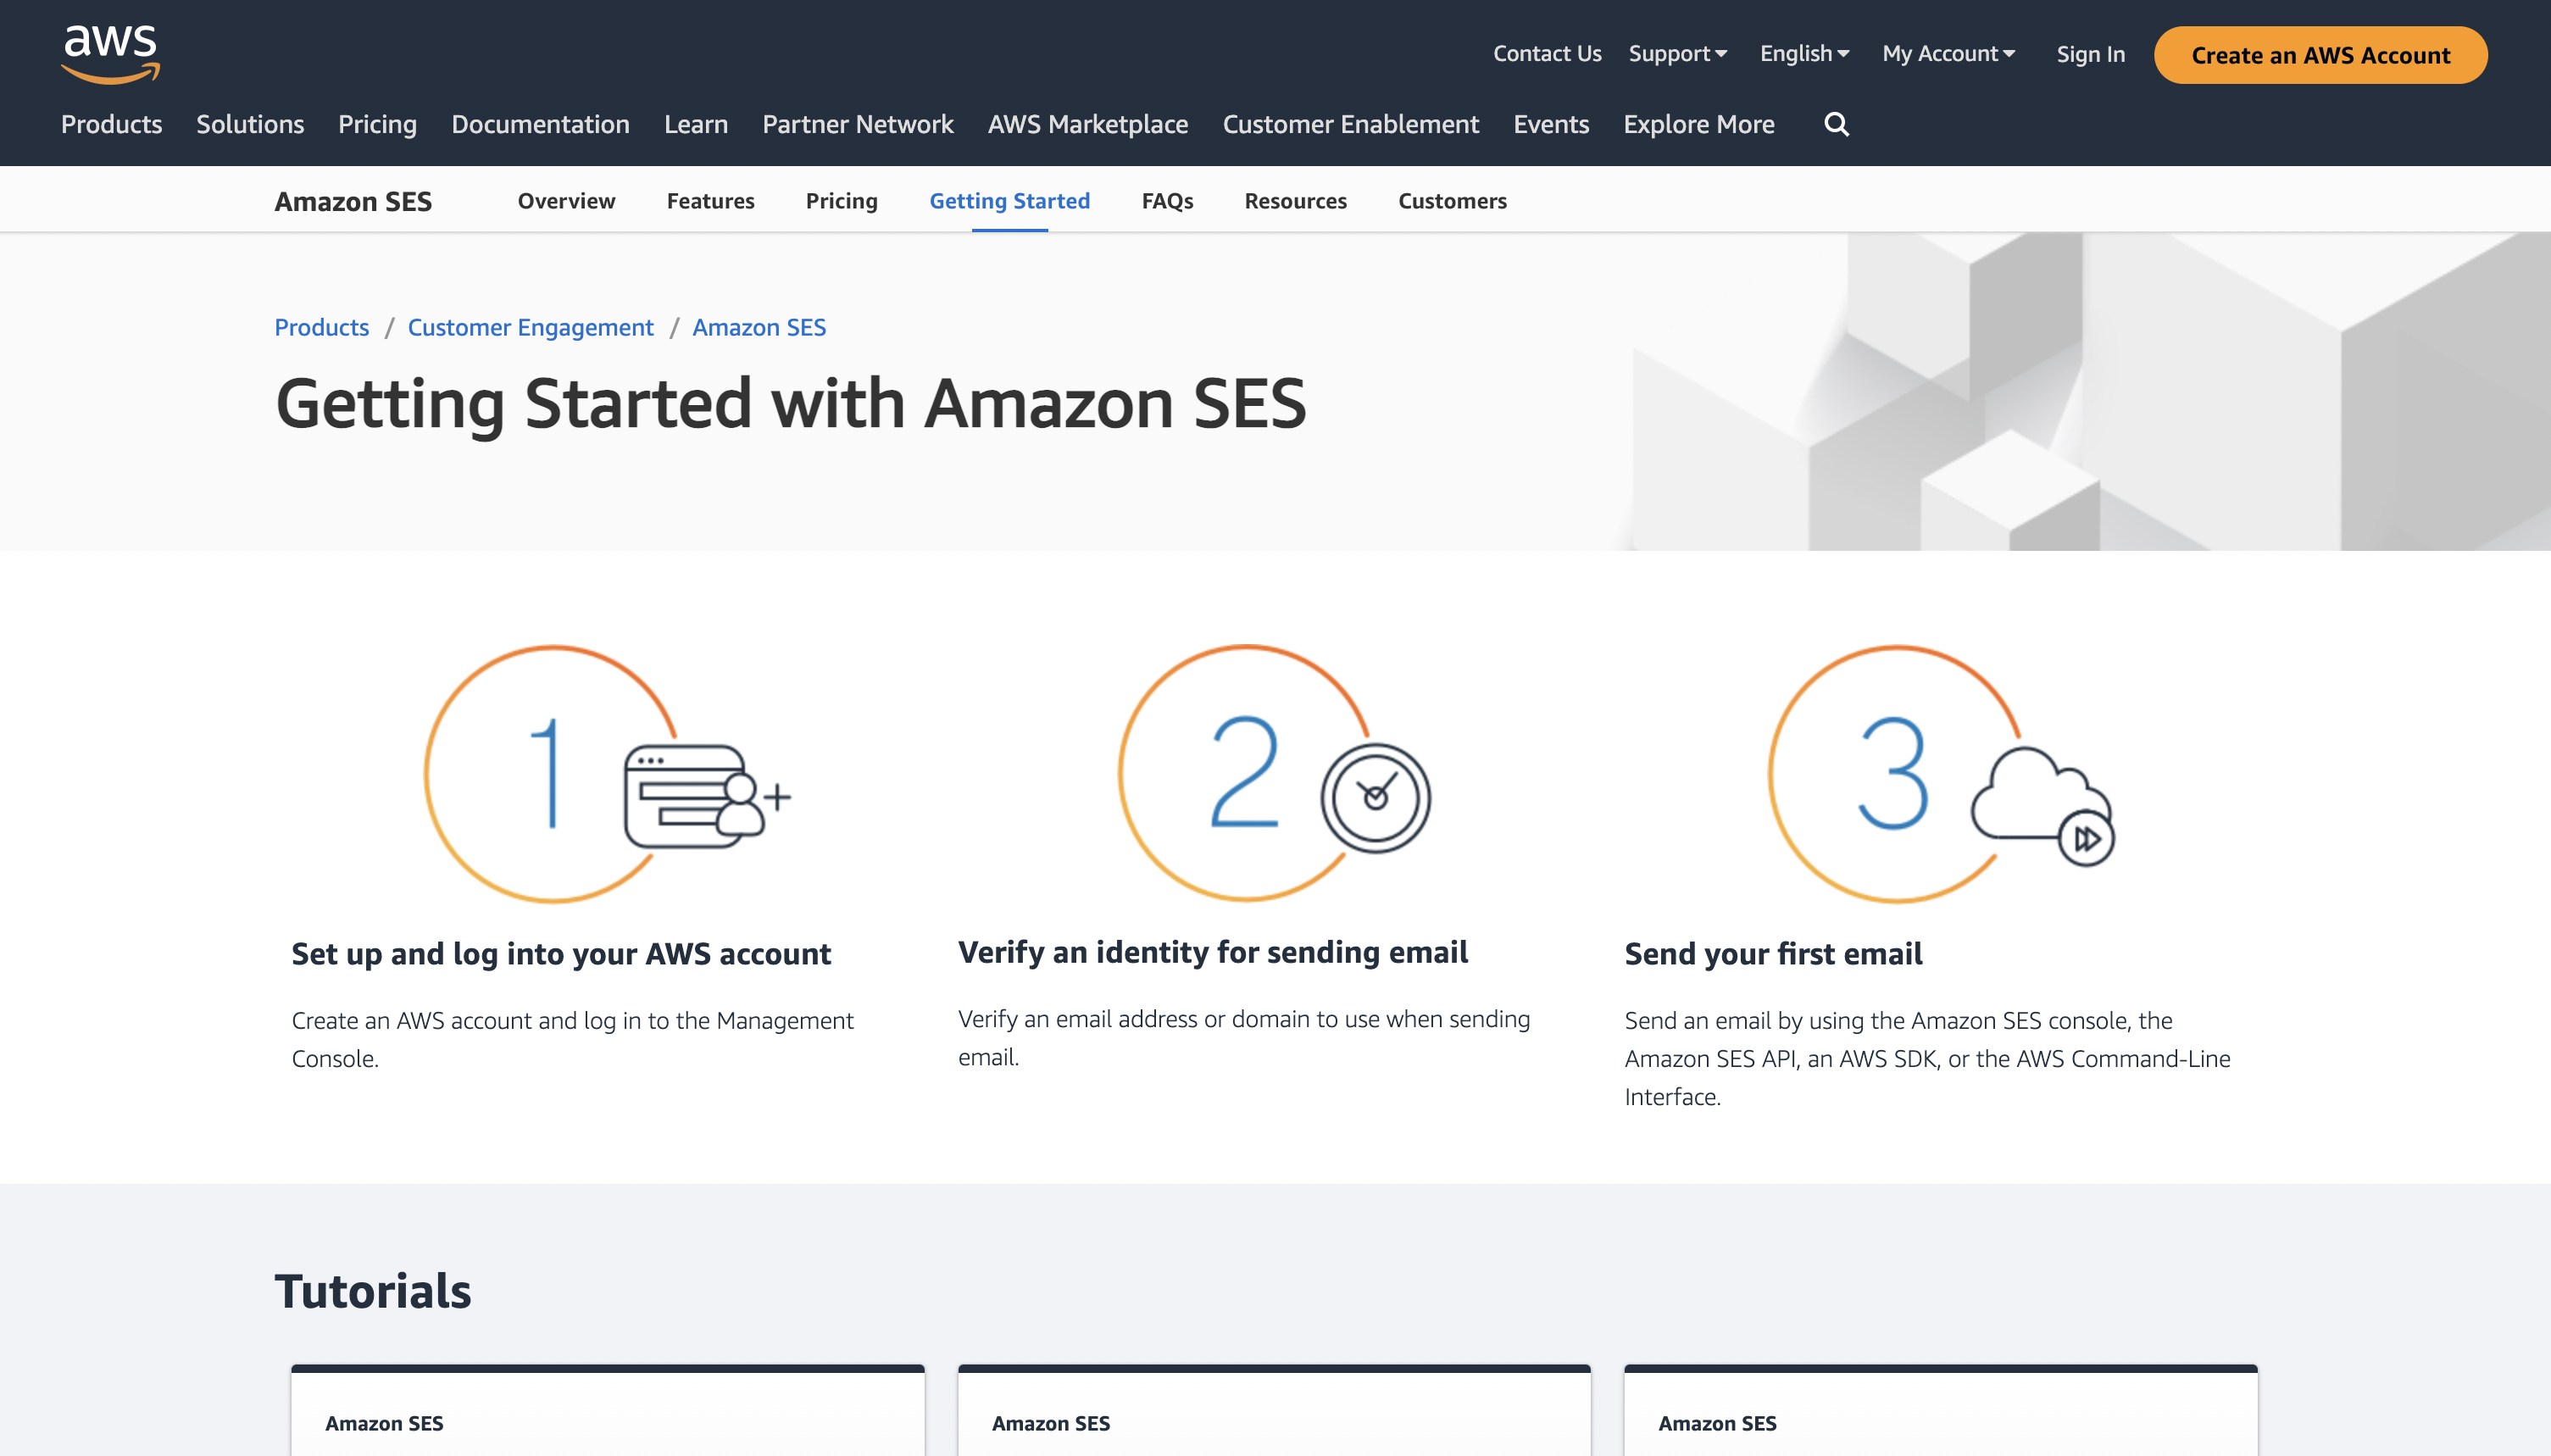Switch to the Overview tab
Screen dimensions: 2551x1456
[x=566, y=200]
